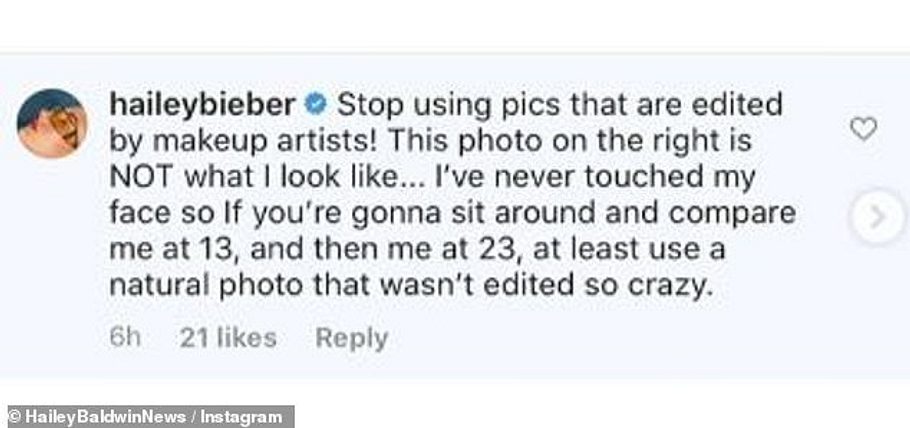Click the 6h comment timestamp
The width and height of the screenshot is (910, 428).
click(x=125, y=337)
